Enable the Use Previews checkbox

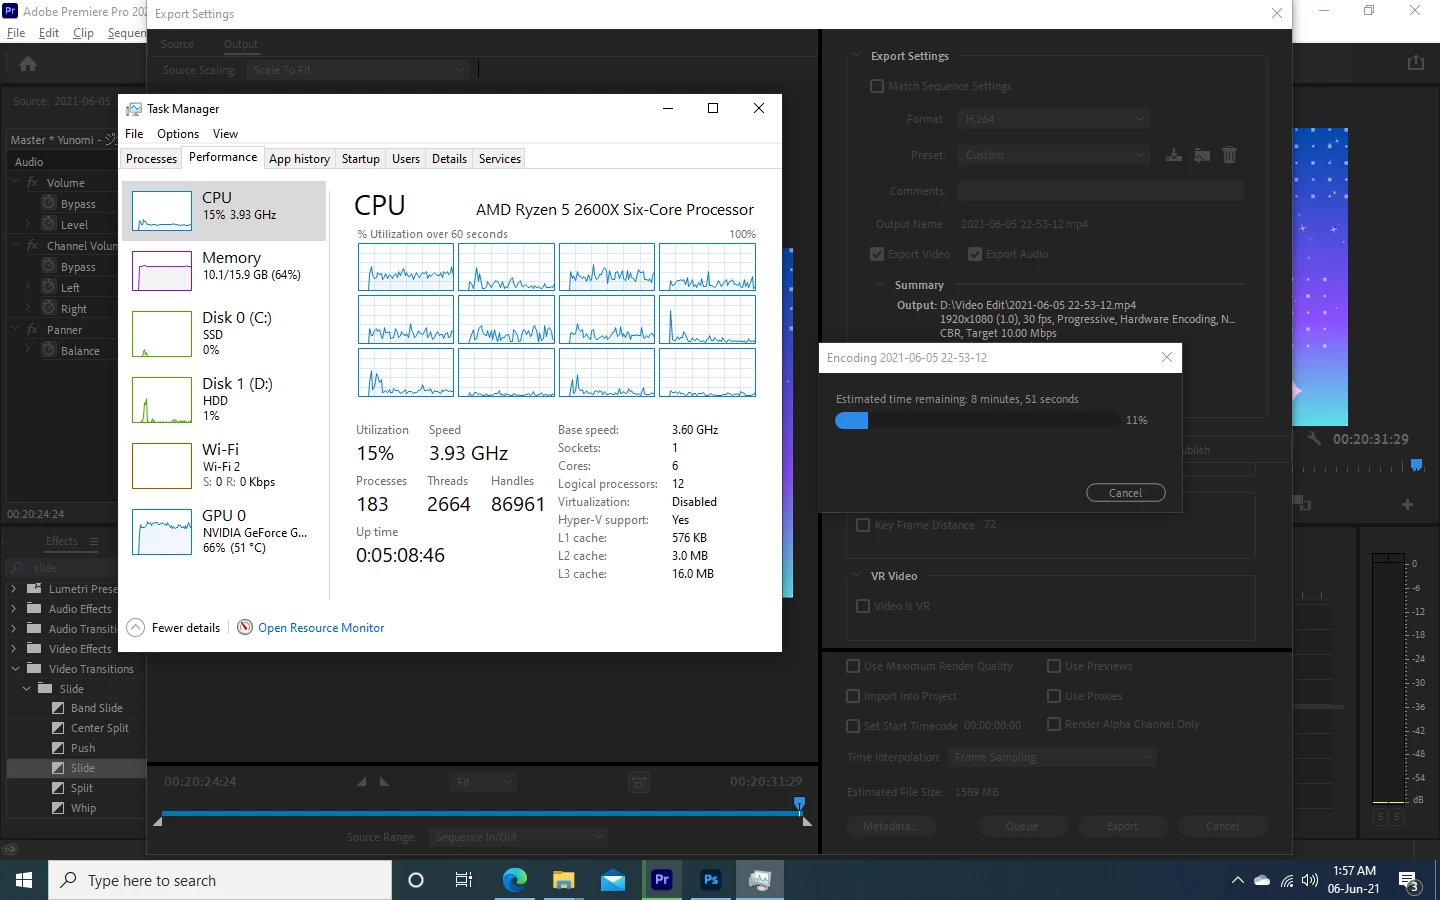tap(1054, 666)
